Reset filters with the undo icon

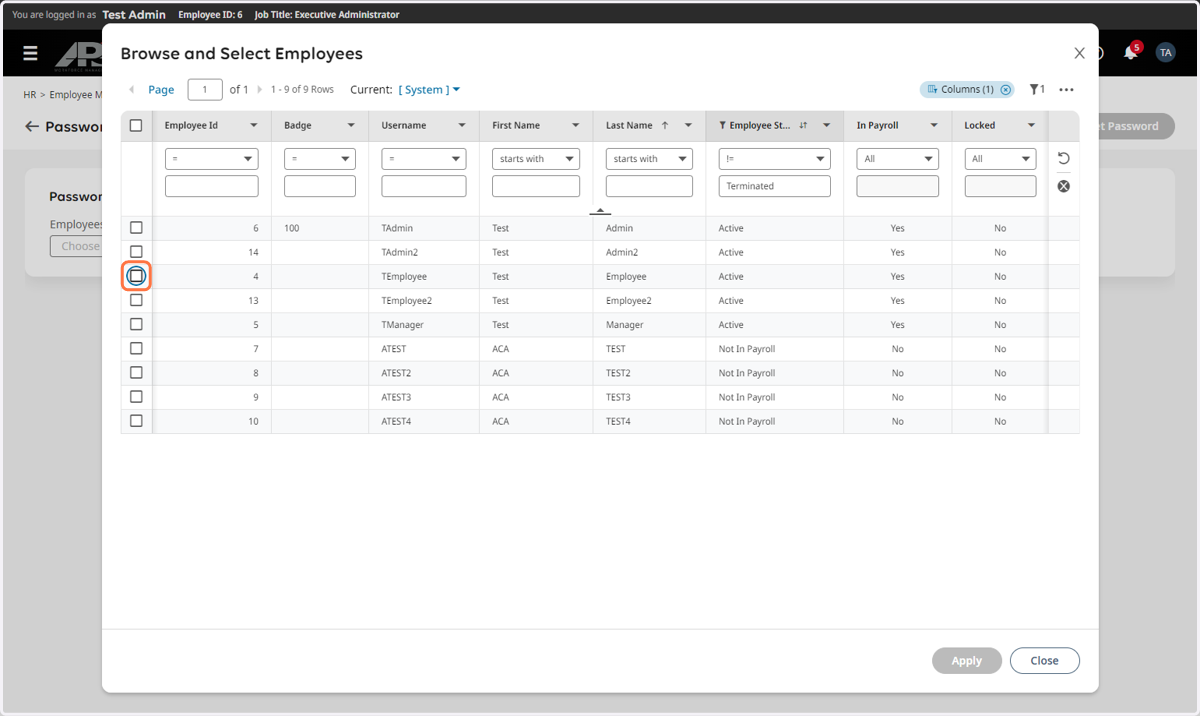pos(1064,159)
